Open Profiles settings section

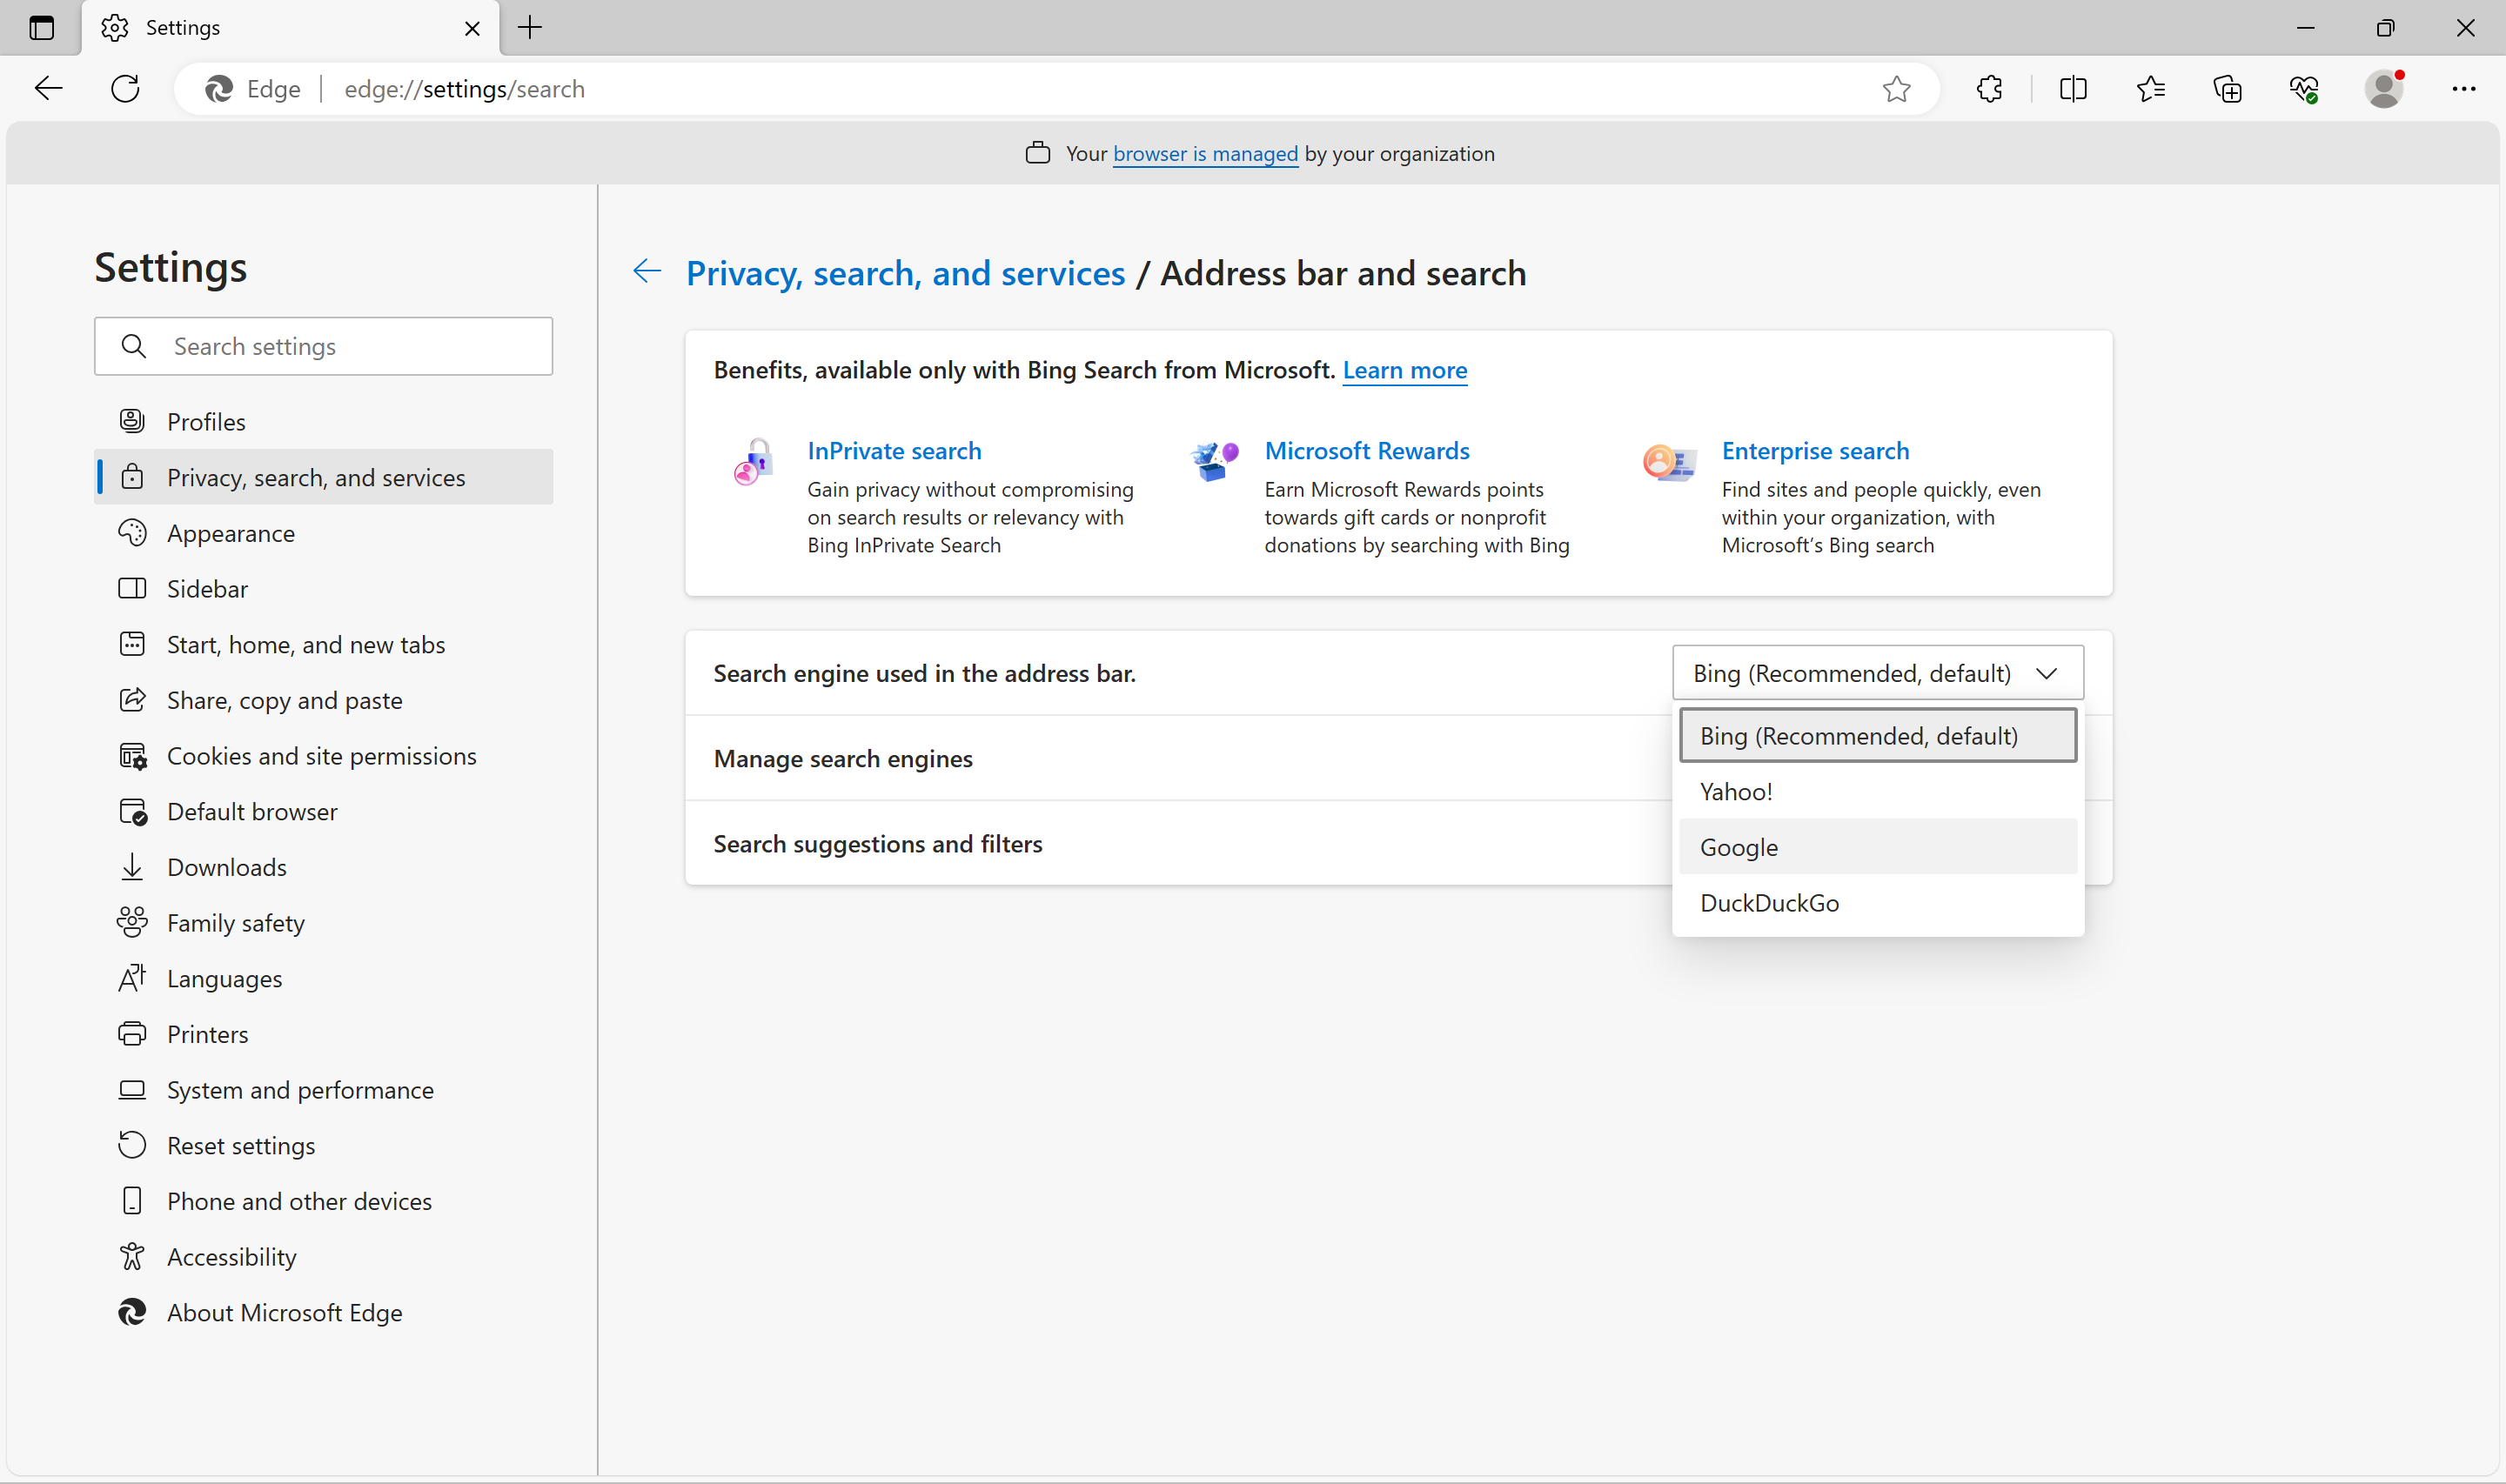323,421
